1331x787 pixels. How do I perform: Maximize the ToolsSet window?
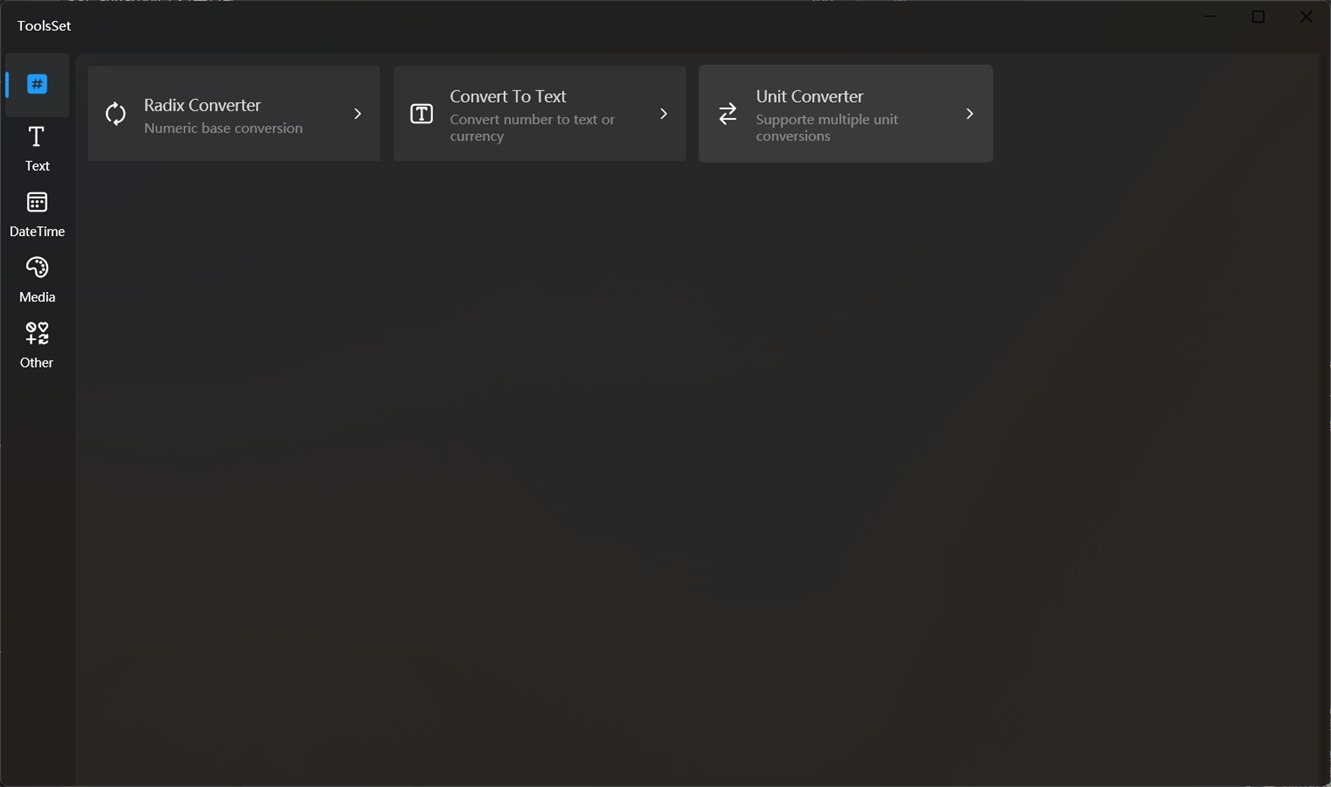point(1258,17)
